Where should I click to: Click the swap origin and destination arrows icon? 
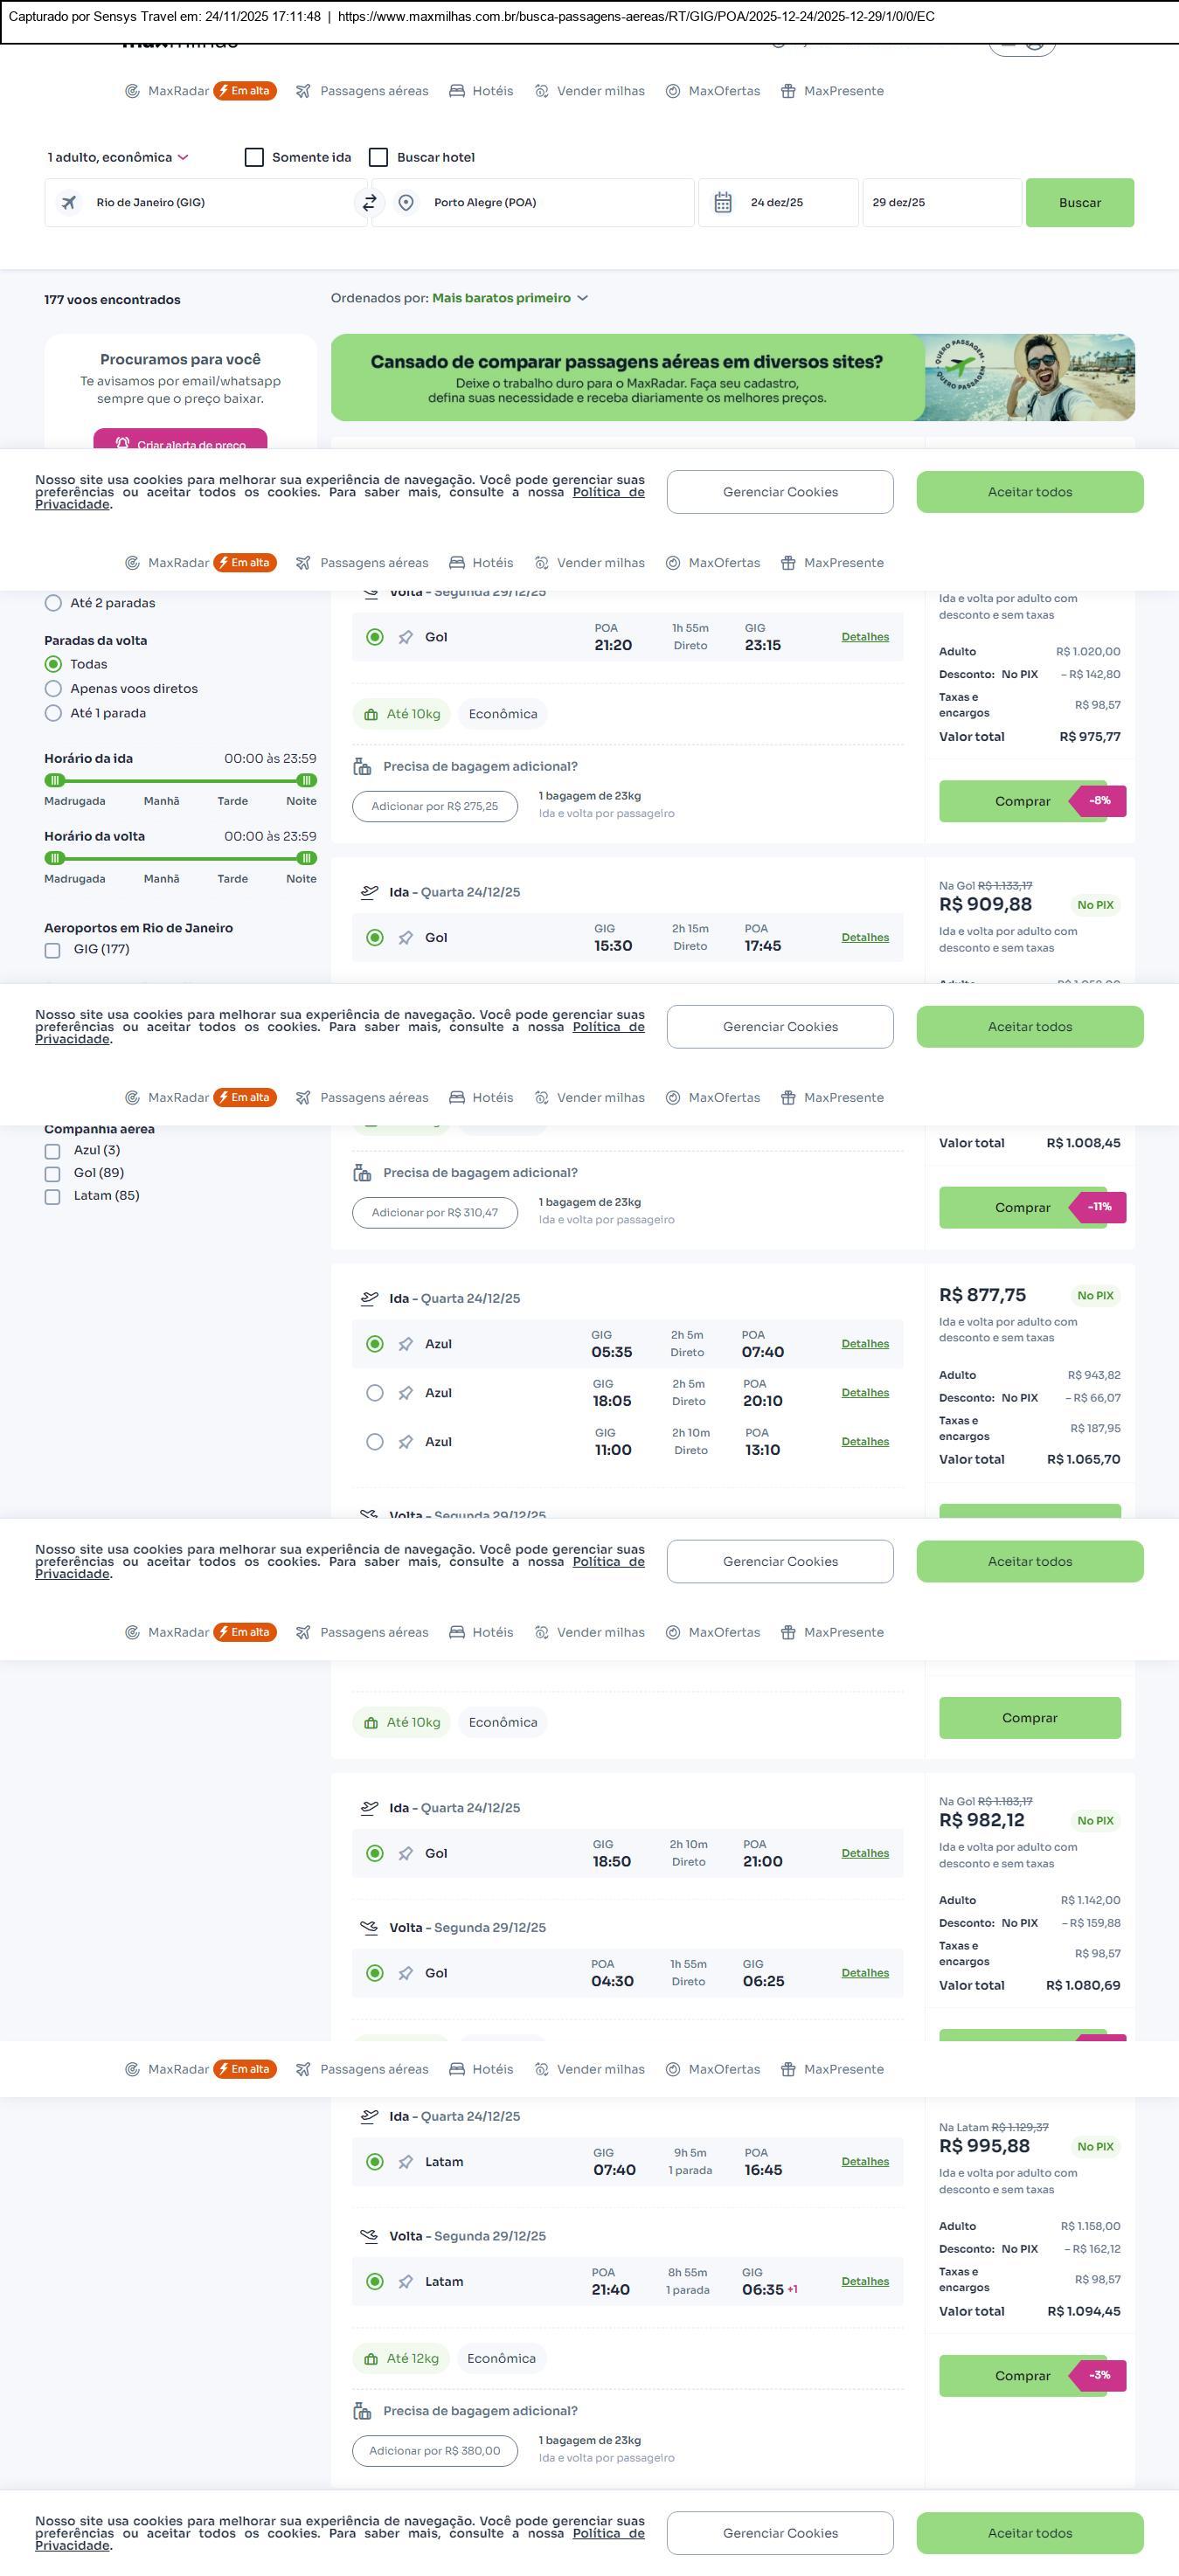(x=369, y=203)
